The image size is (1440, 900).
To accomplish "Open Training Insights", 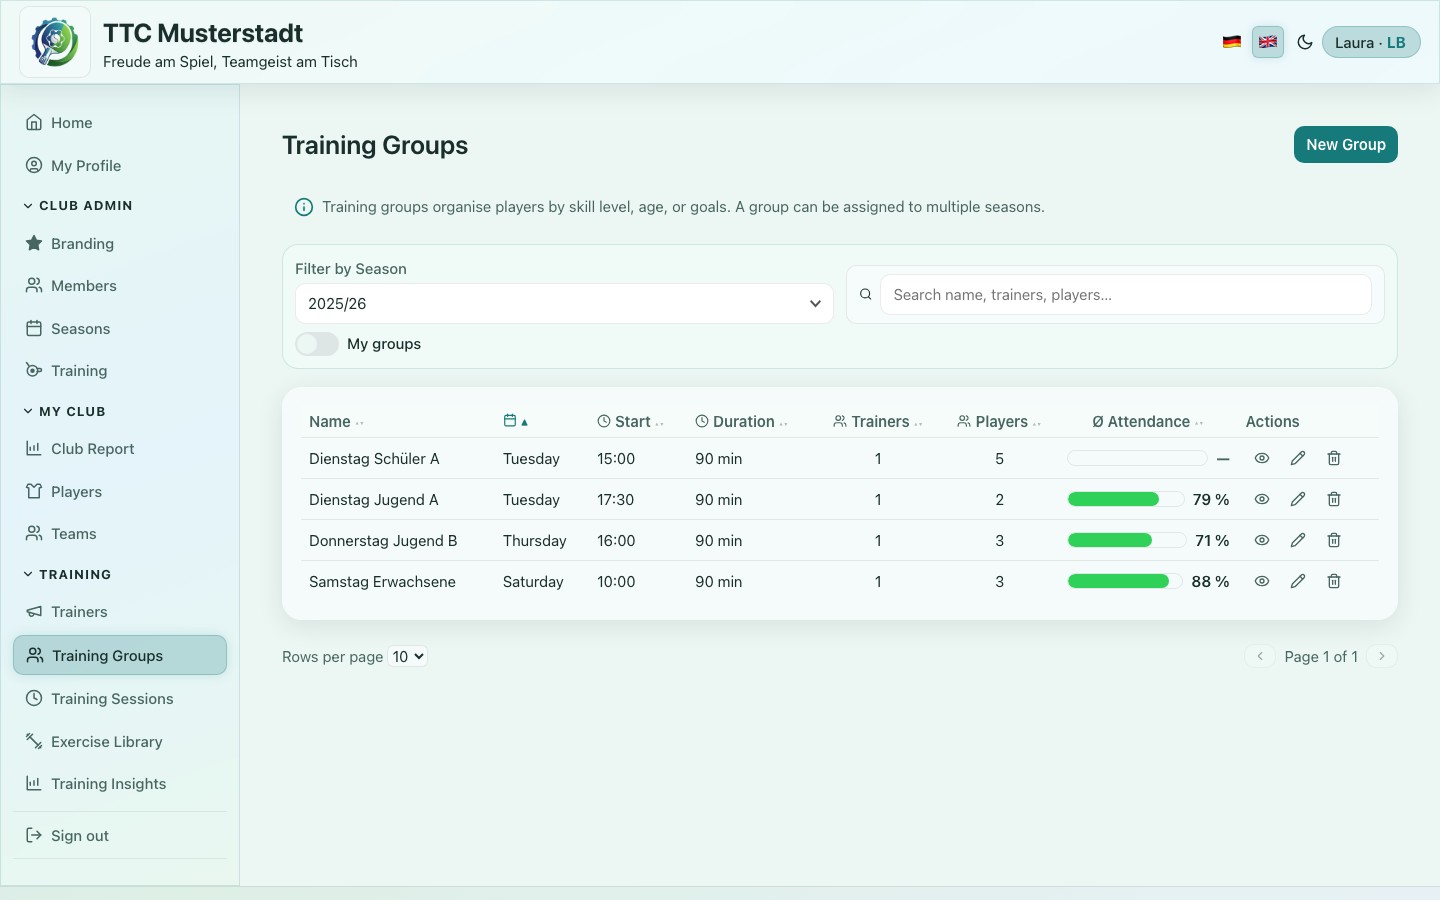I will point(120,784).
